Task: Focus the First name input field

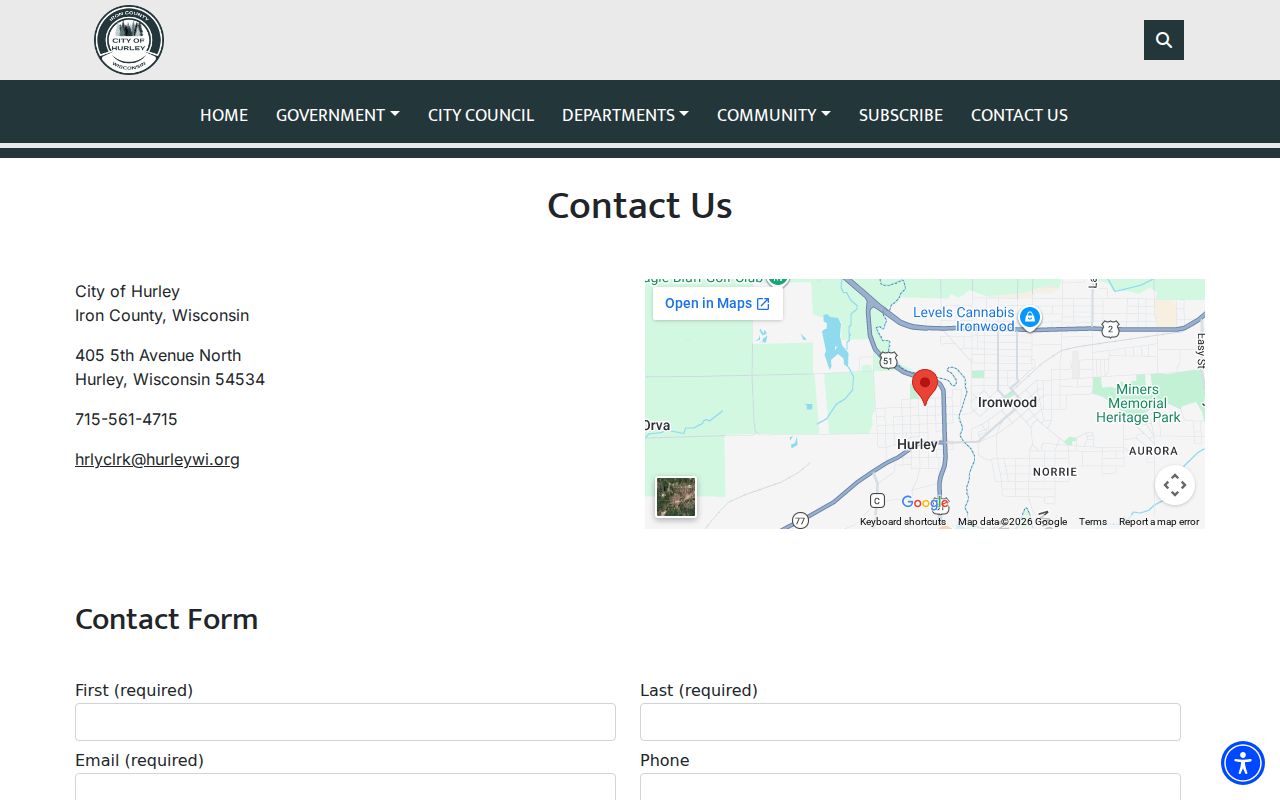Action: pyautogui.click(x=345, y=722)
